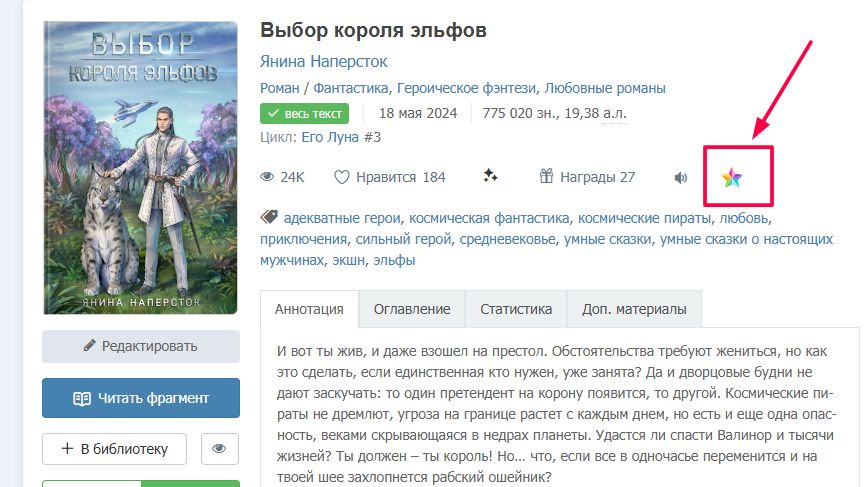Open the Его Луна cycle link

341,137
